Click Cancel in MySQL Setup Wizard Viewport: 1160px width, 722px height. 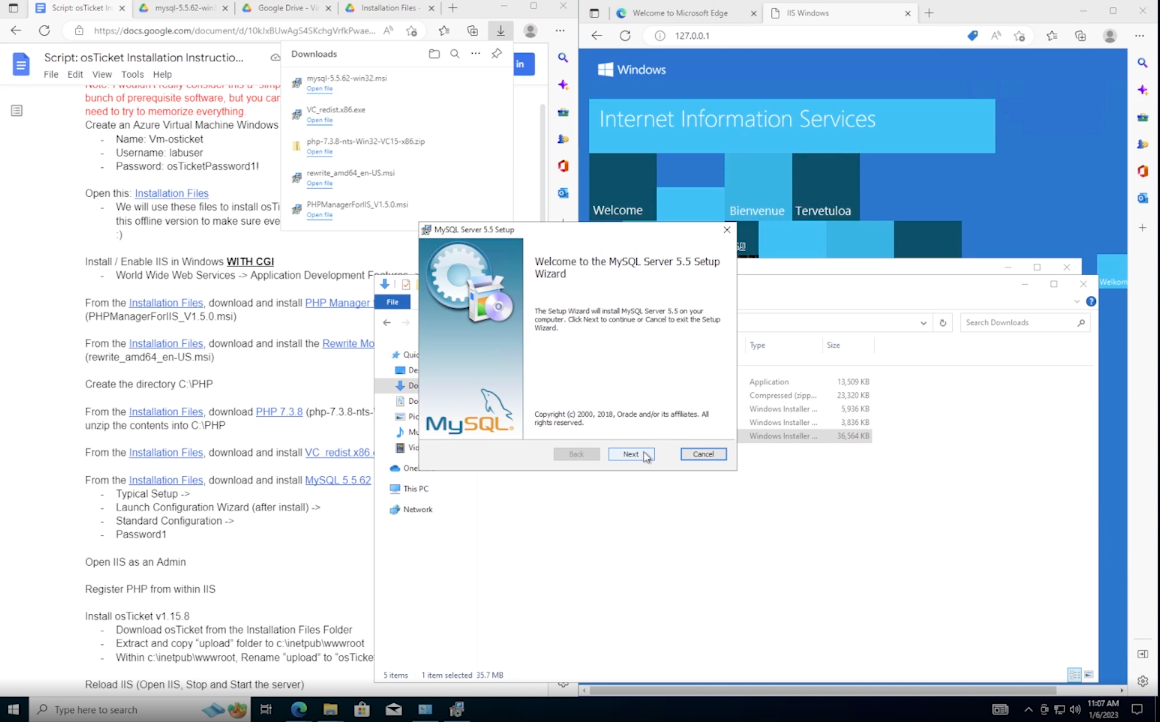click(x=703, y=454)
